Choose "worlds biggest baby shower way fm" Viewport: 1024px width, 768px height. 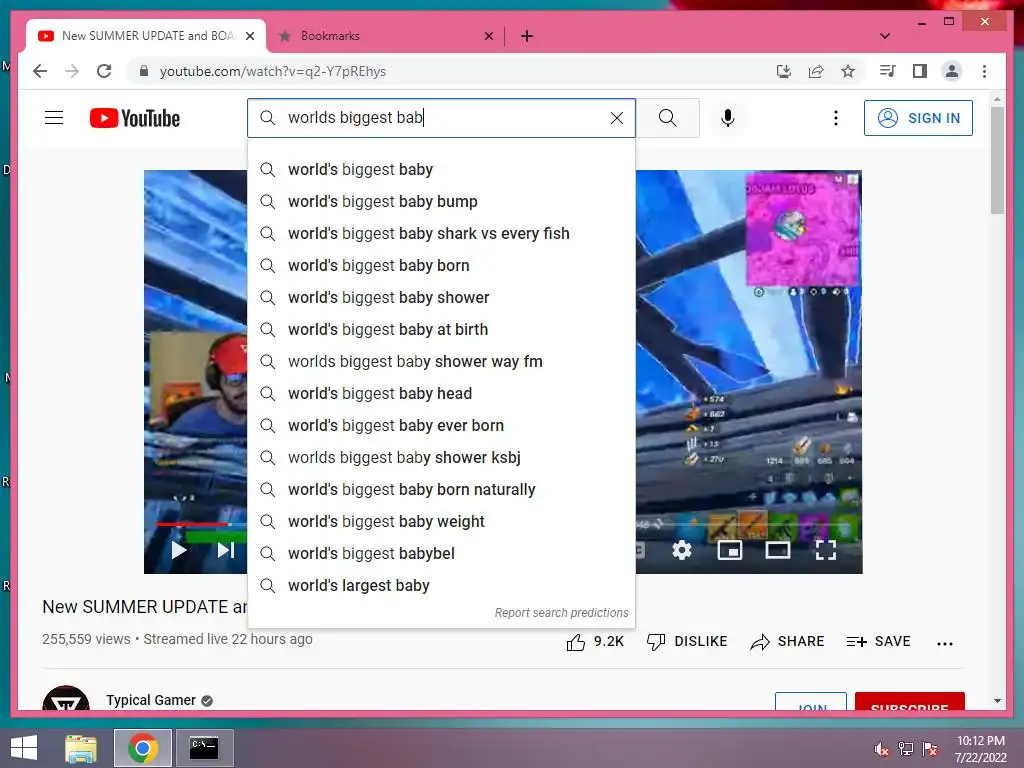pos(441,362)
